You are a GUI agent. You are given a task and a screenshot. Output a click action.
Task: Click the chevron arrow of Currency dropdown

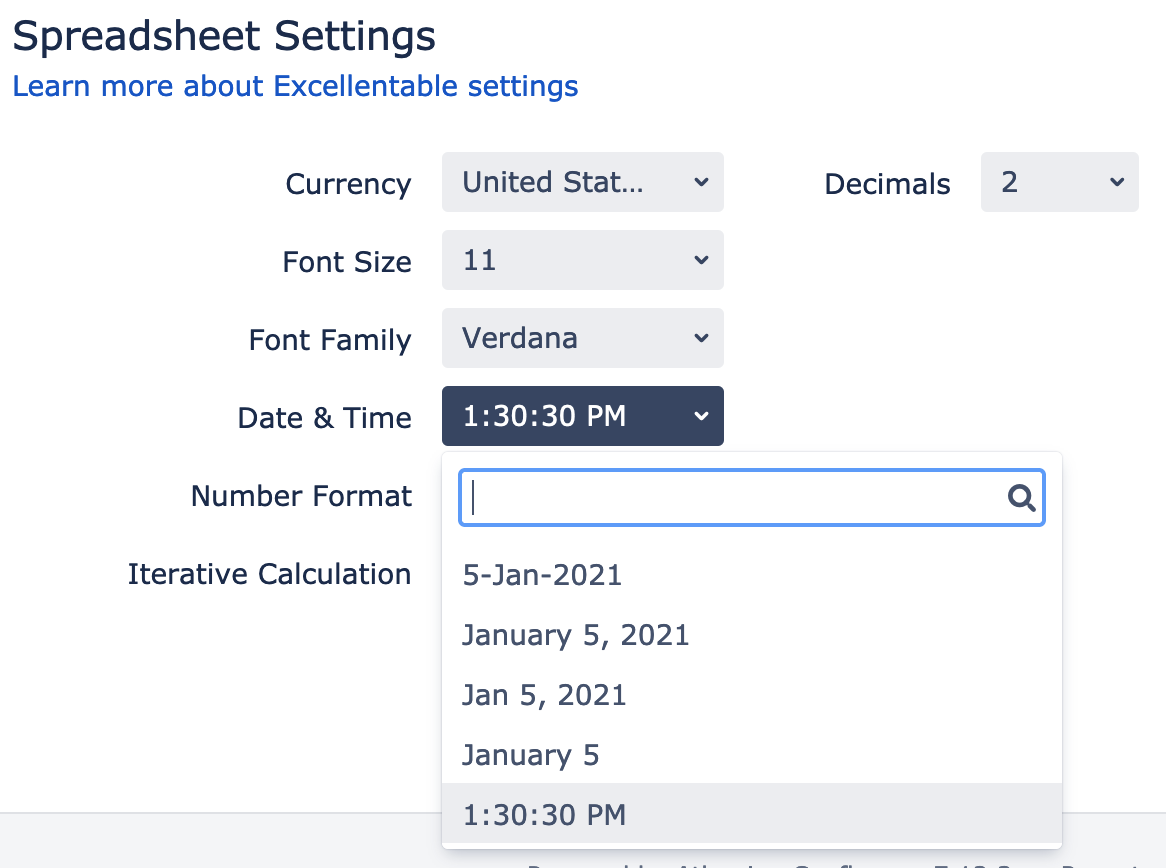pos(700,182)
